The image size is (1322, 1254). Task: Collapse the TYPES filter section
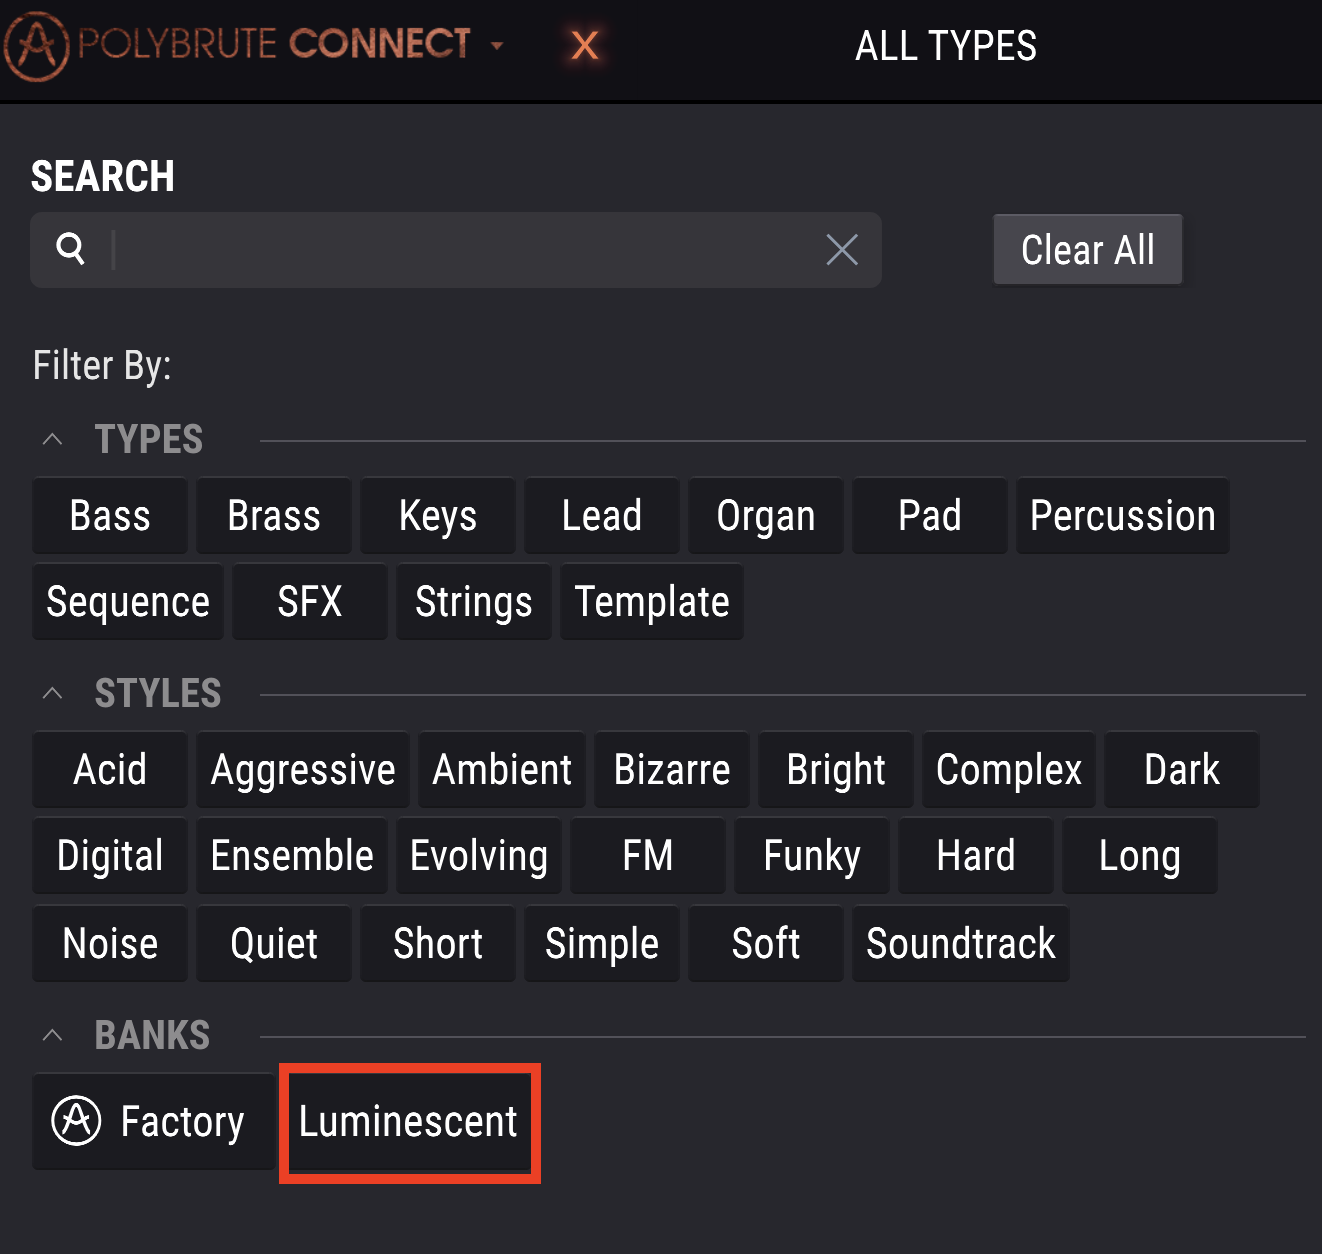[53, 439]
